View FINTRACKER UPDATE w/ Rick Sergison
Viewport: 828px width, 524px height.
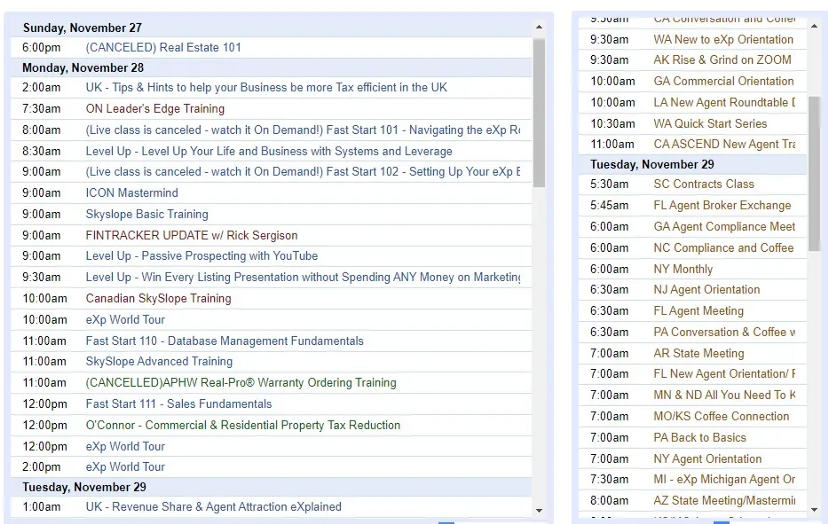(x=191, y=236)
